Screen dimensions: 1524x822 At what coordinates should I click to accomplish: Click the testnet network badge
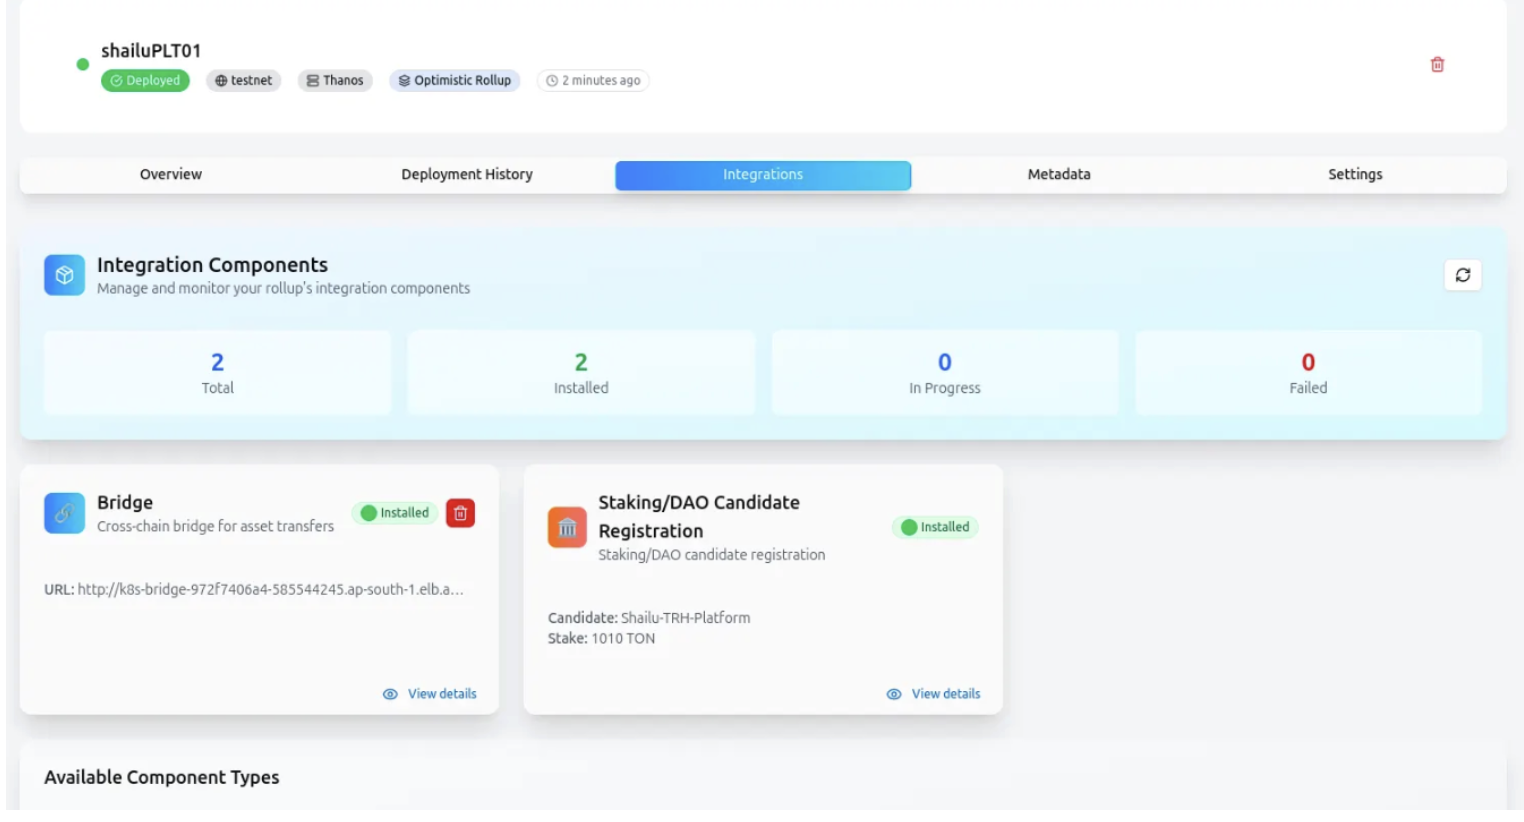(244, 81)
